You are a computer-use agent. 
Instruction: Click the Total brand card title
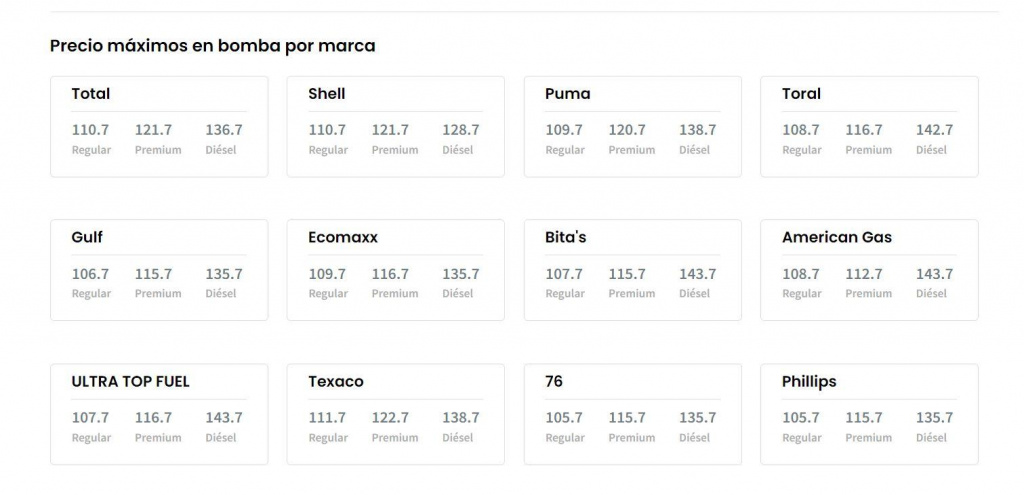pos(91,94)
